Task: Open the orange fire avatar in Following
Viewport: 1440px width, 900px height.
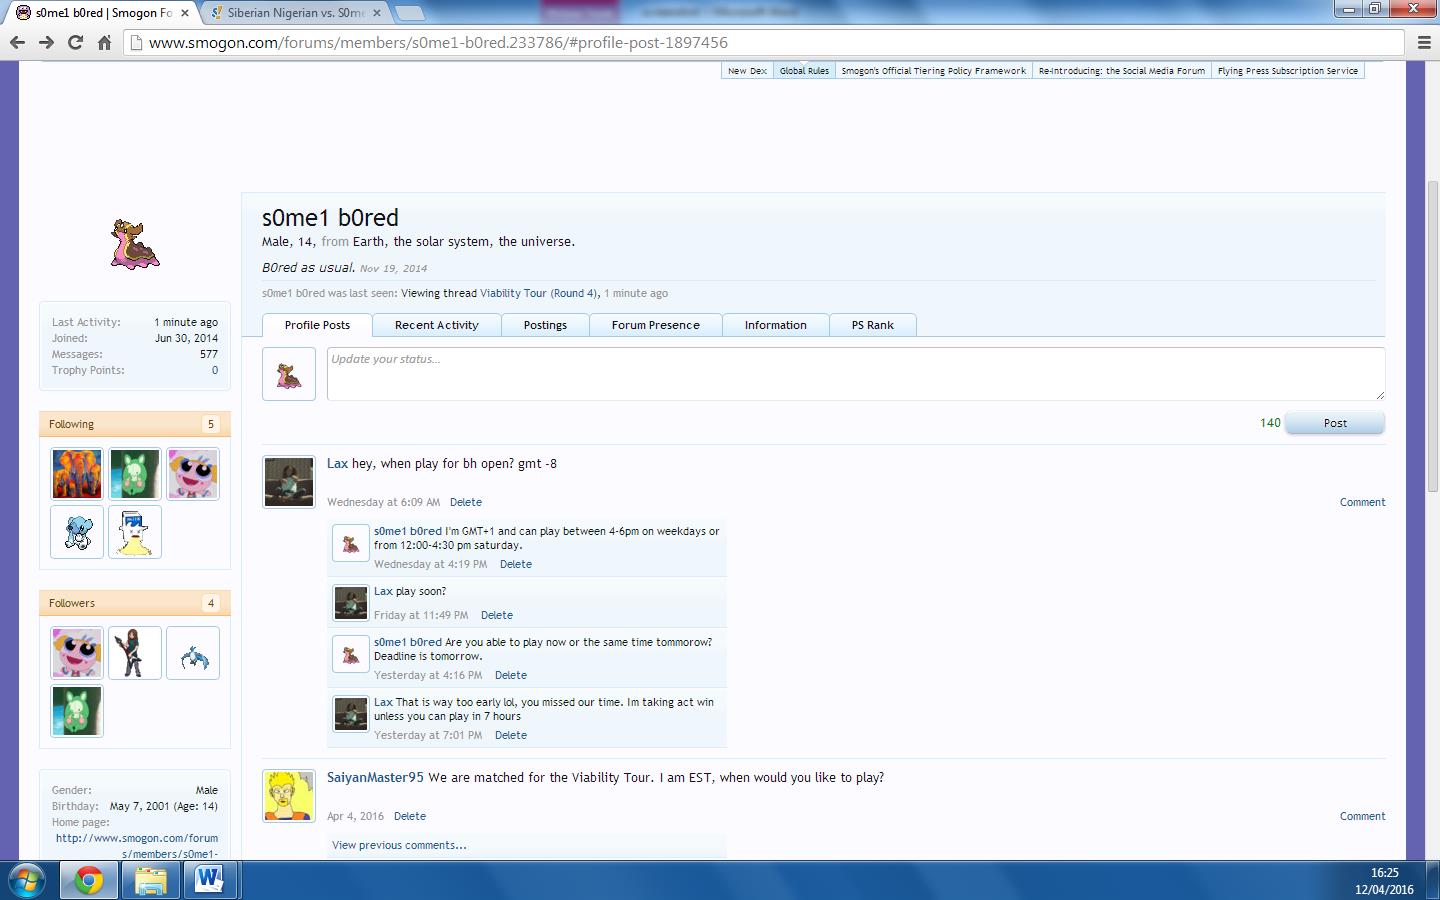Action: pos(77,474)
